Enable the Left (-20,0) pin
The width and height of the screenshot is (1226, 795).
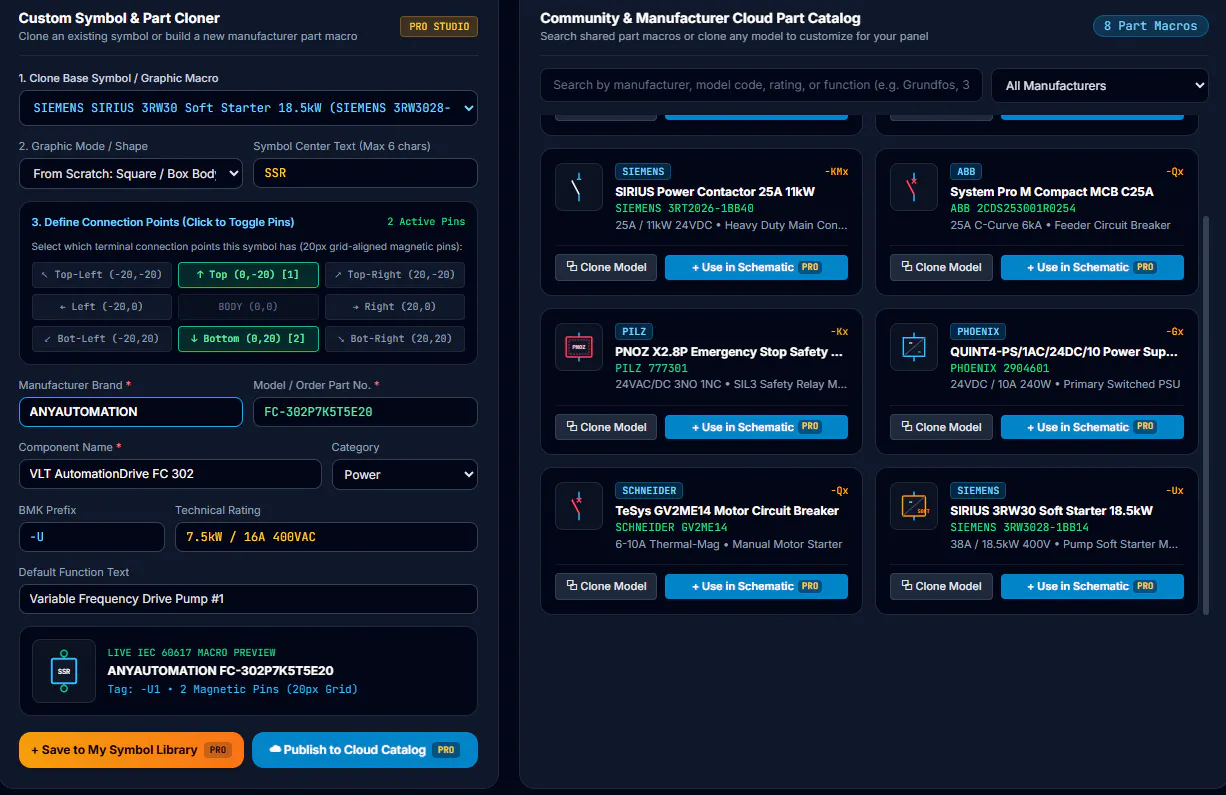pyautogui.click(x=102, y=307)
